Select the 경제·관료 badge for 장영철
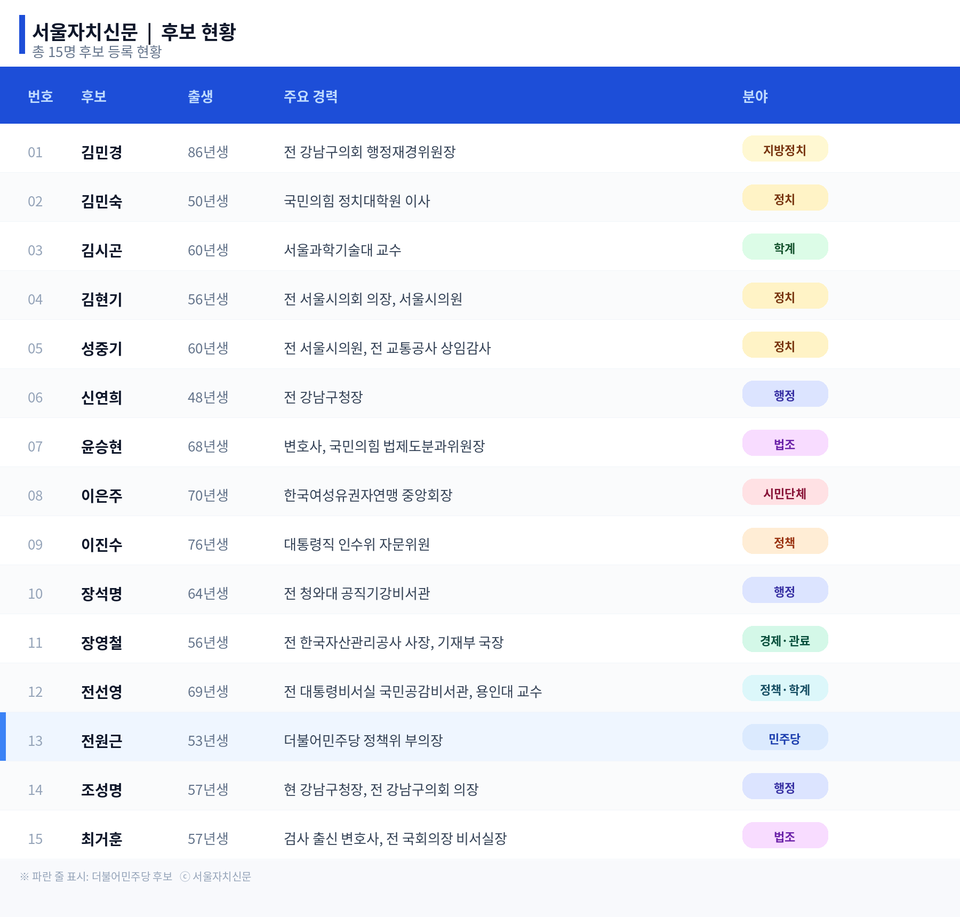Screen dimensions: 960x917 click(x=785, y=639)
